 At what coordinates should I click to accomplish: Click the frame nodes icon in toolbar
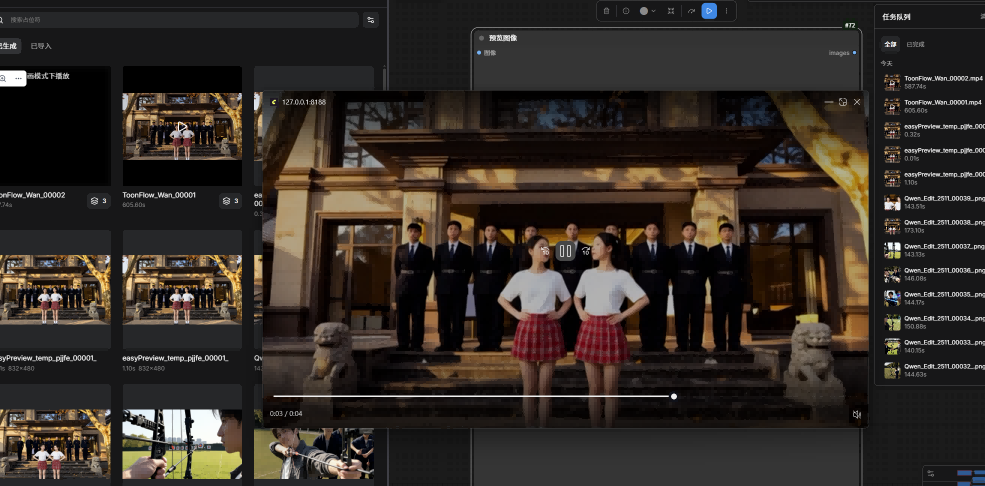coord(671,11)
